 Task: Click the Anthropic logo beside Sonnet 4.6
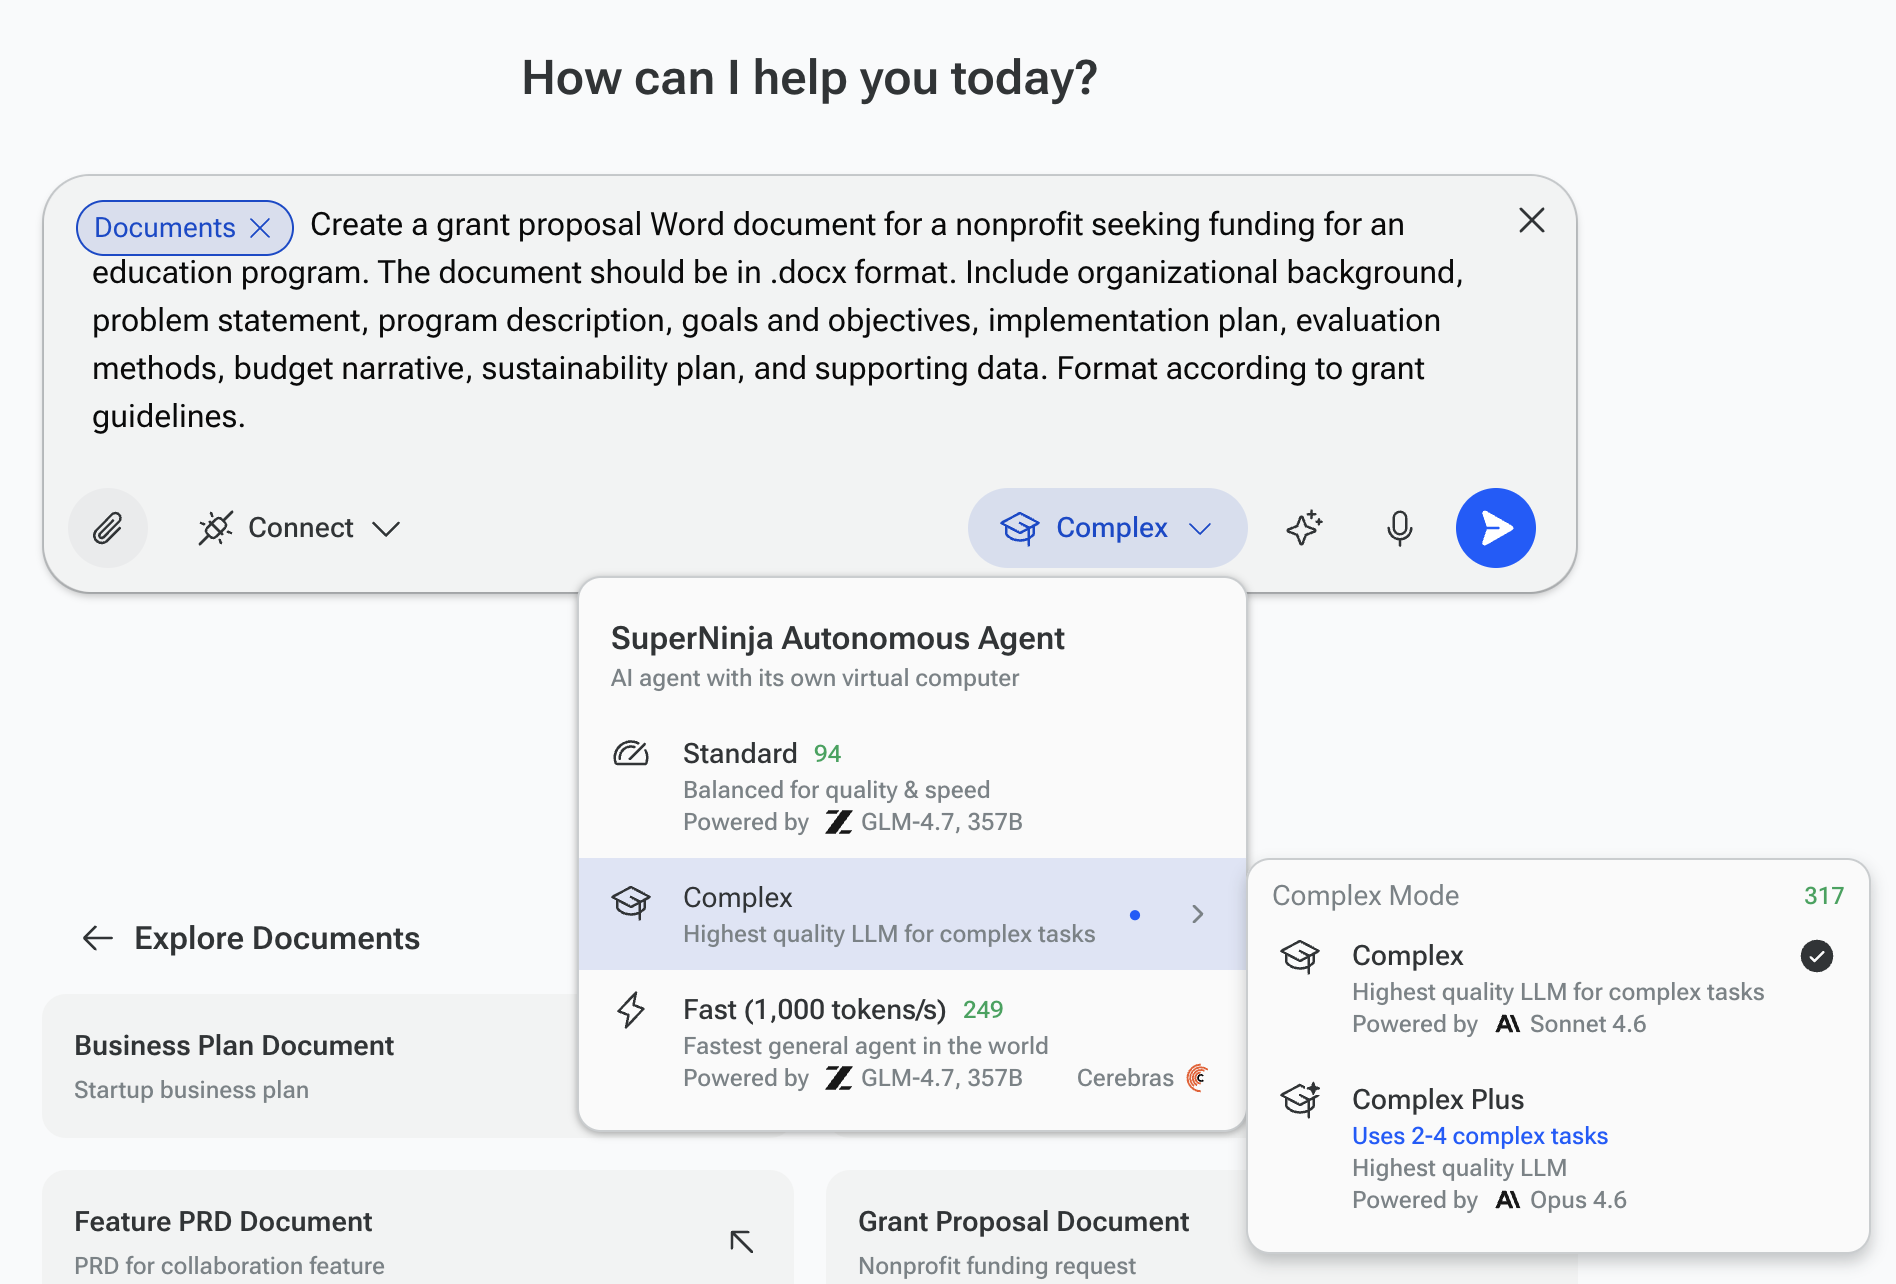[x=1508, y=1024]
